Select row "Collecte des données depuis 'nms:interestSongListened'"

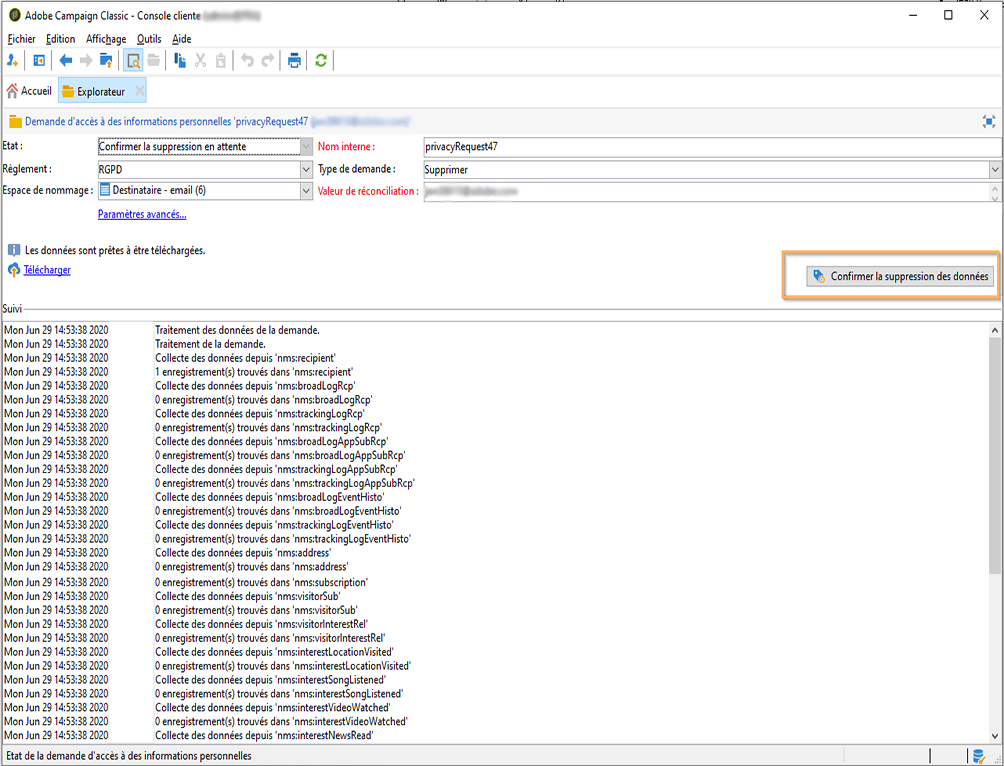(270, 680)
